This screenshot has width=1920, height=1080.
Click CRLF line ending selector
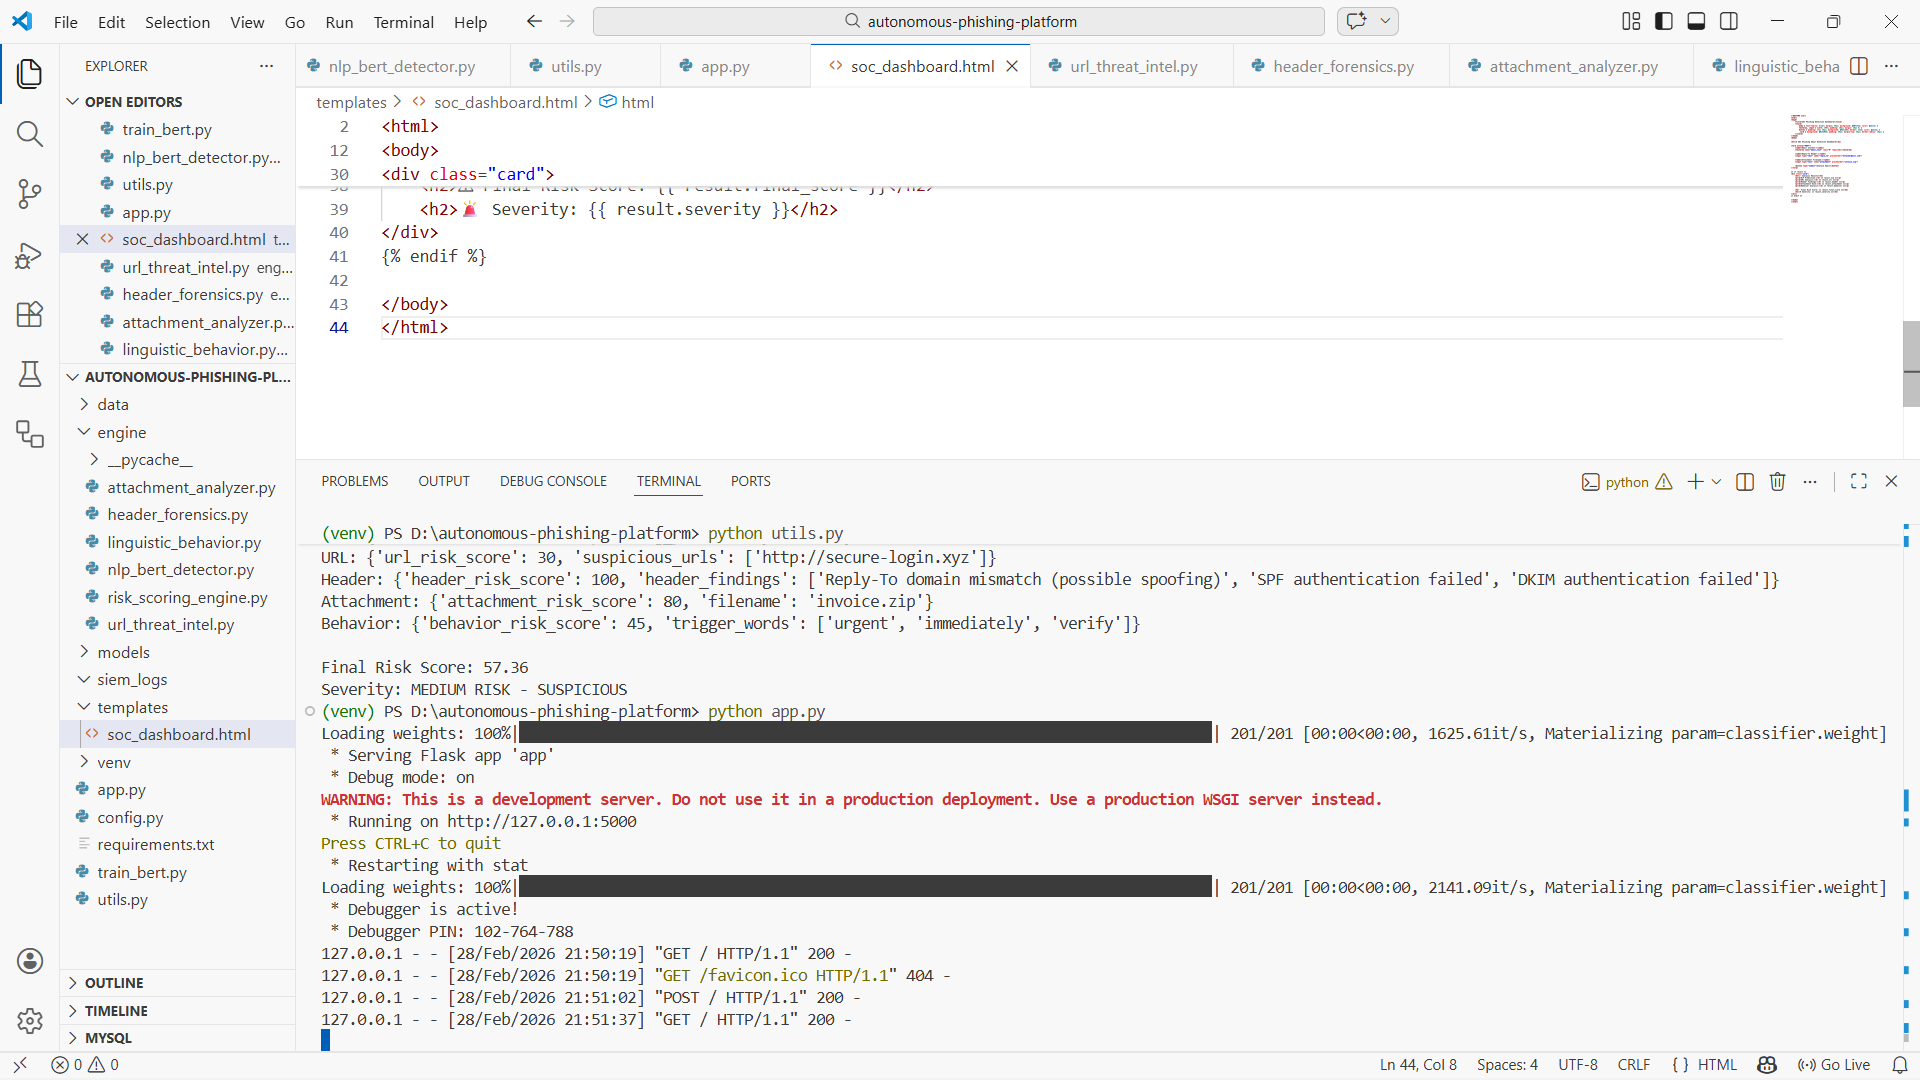pyautogui.click(x=1633, y=1065)
